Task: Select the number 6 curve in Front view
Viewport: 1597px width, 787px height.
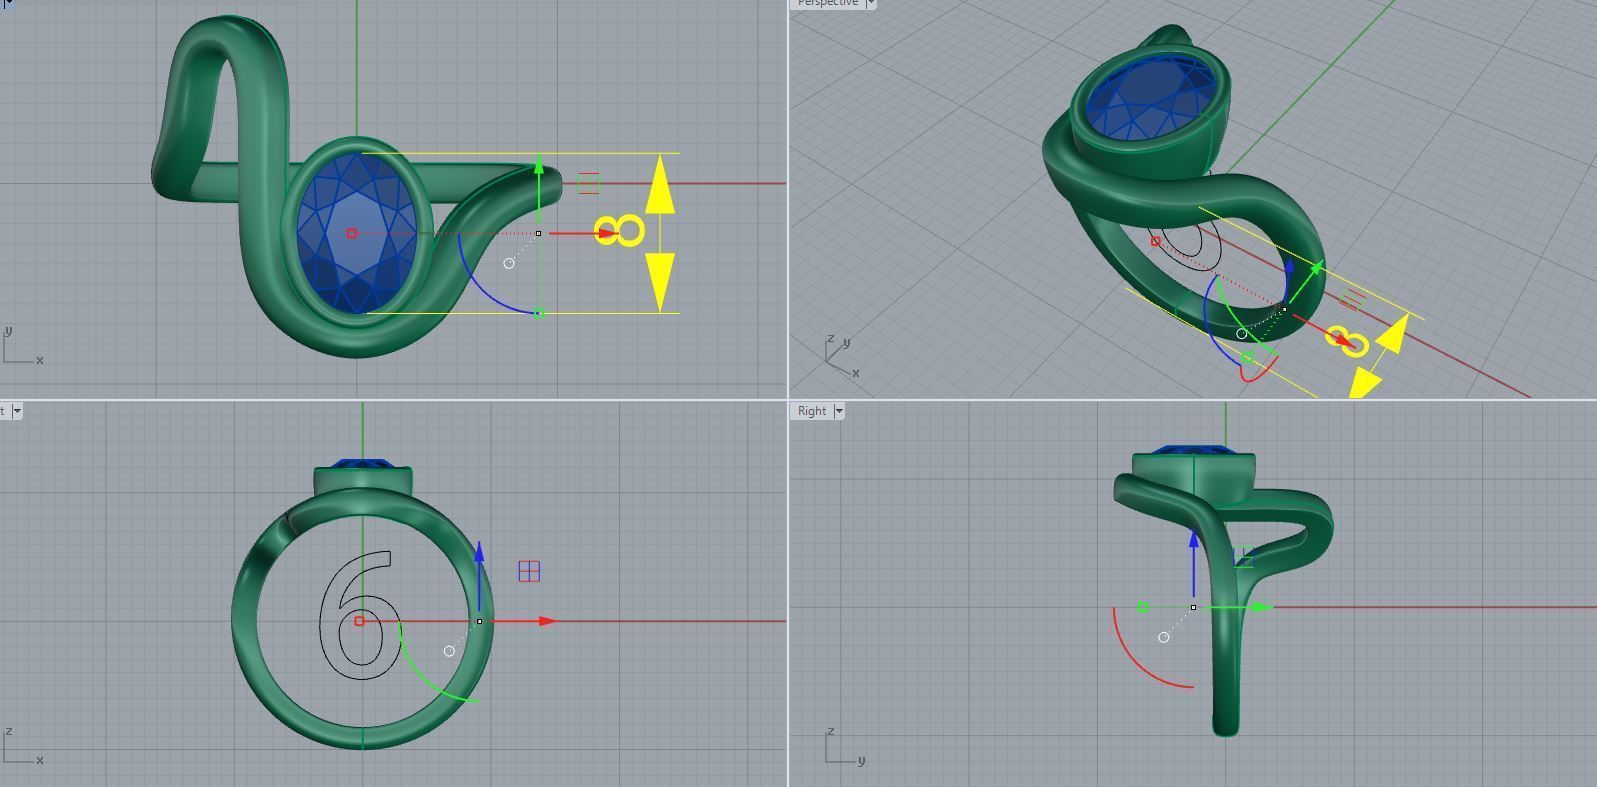Action: coord(361,615)
